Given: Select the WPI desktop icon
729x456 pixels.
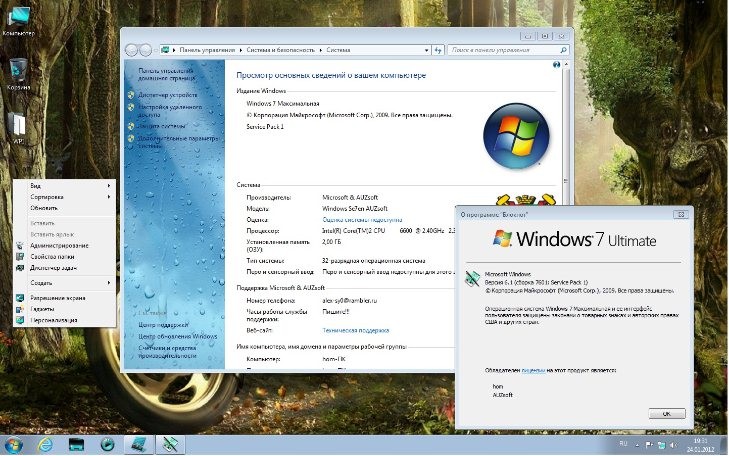Looking at the screenshot, I should [x=19, y=128].
